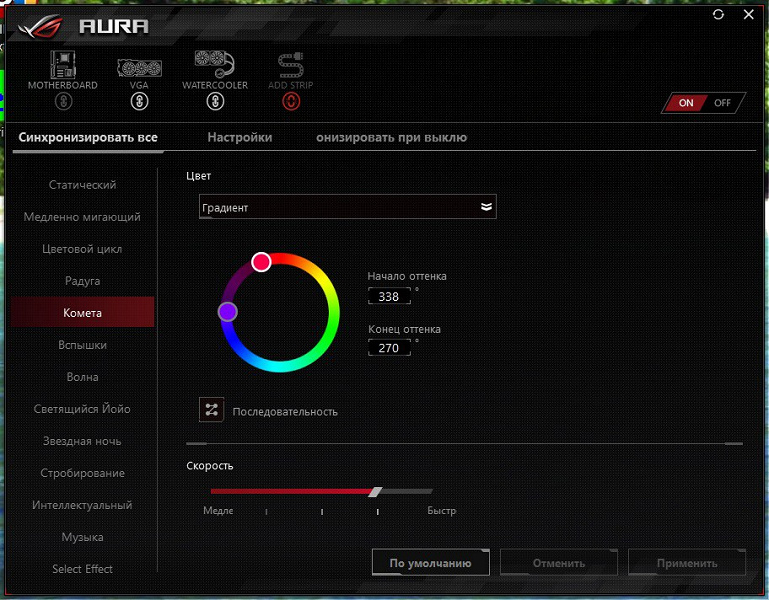This screenshot has width=769, height=600.
Task: Click the double-chevron arrow of color dropdown
Action: [x=486, y=207]
